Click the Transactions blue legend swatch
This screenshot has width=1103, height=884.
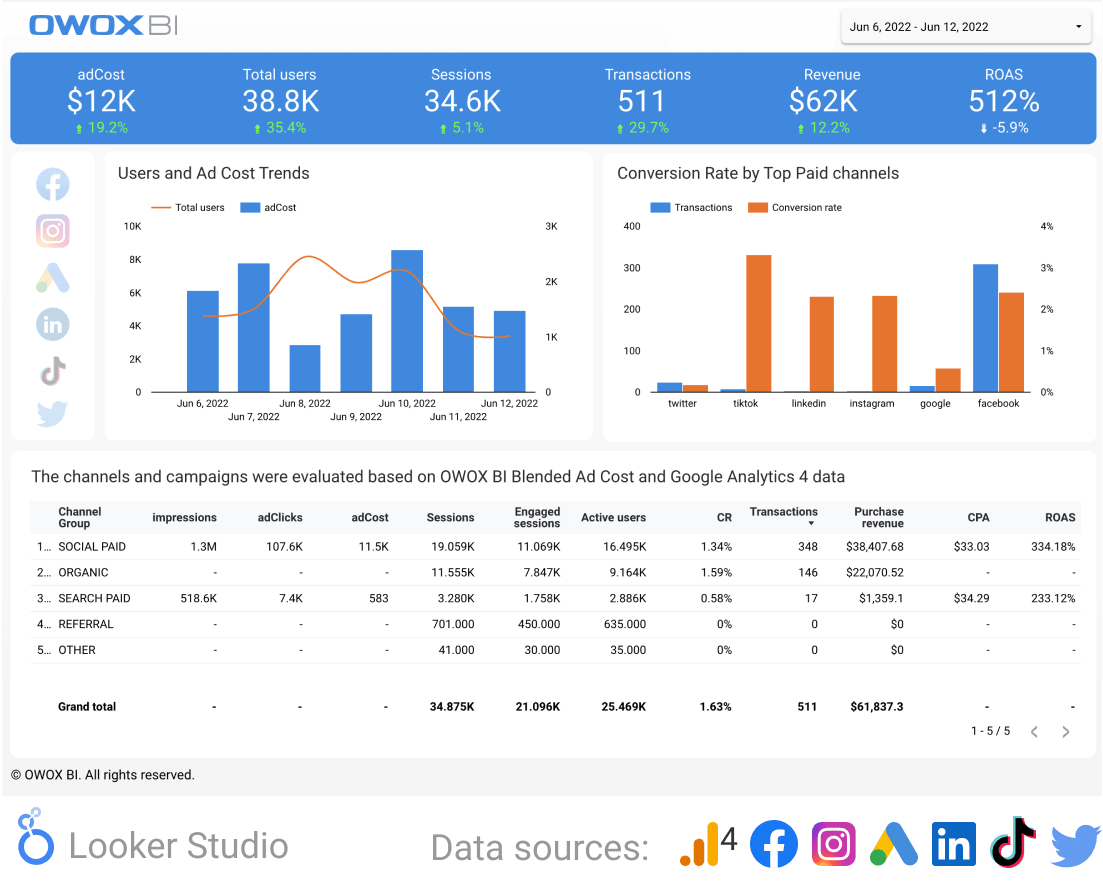[x=661, y=208]
